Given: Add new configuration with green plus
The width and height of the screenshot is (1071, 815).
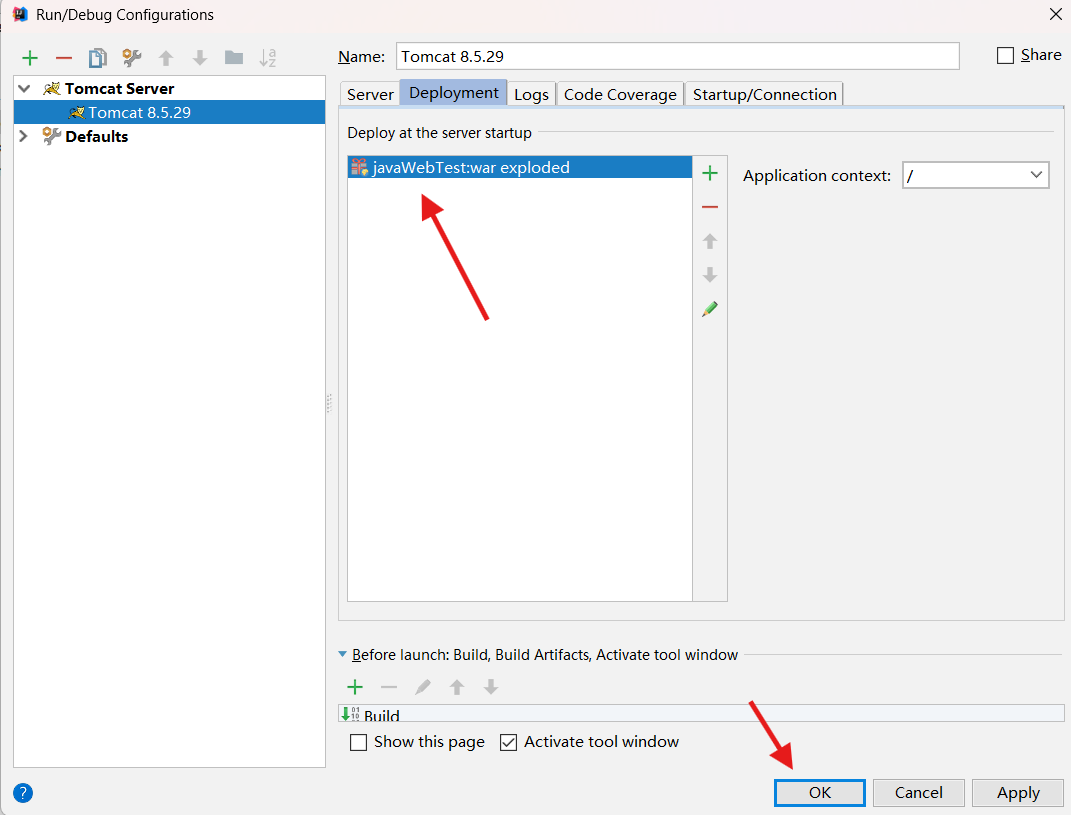Looking at the screenshot, I should tap(29, 58).
